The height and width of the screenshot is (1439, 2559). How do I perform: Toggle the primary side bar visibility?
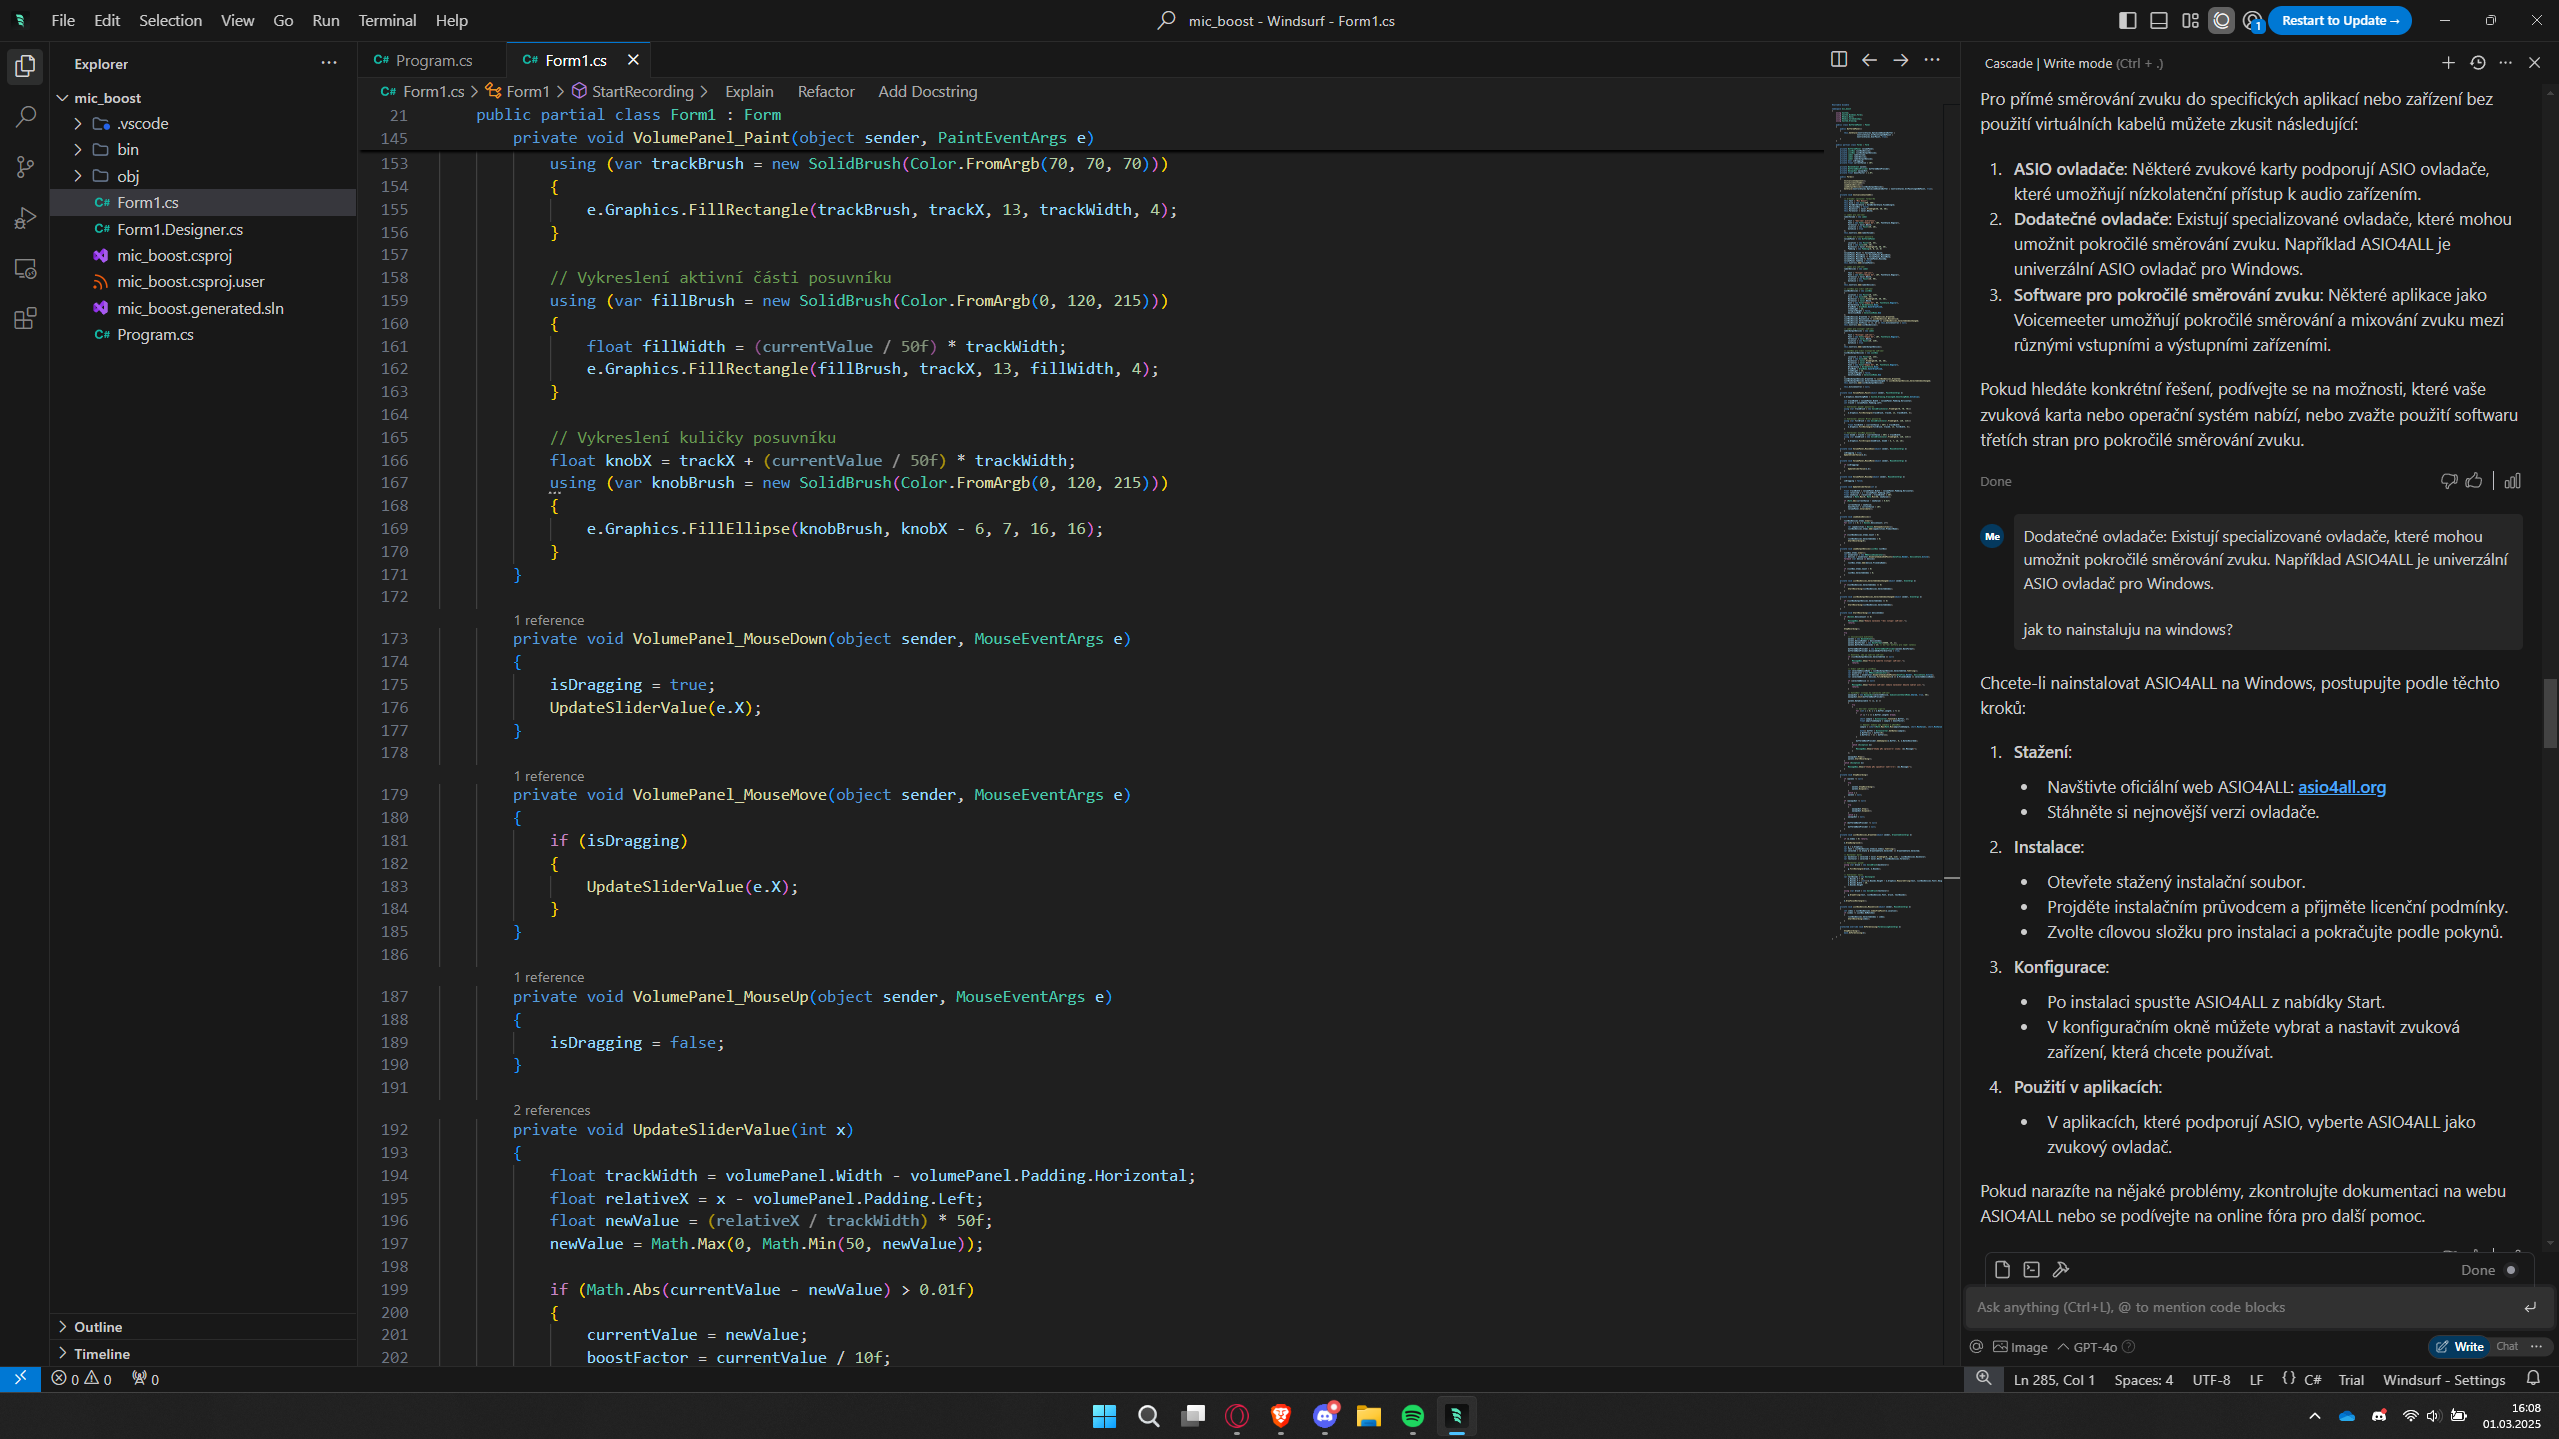tap(2128, 20)
